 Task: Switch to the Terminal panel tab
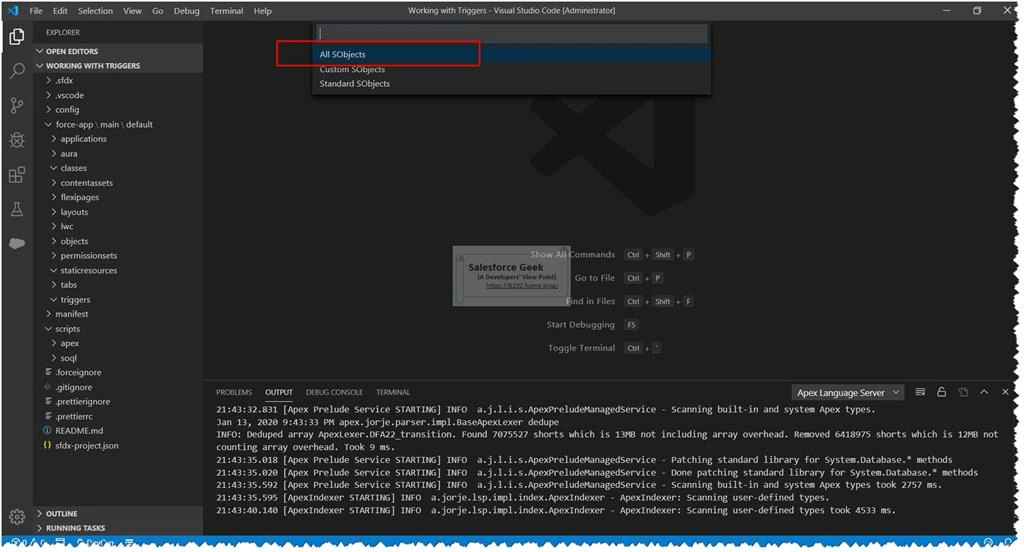[x=392, y=392]
